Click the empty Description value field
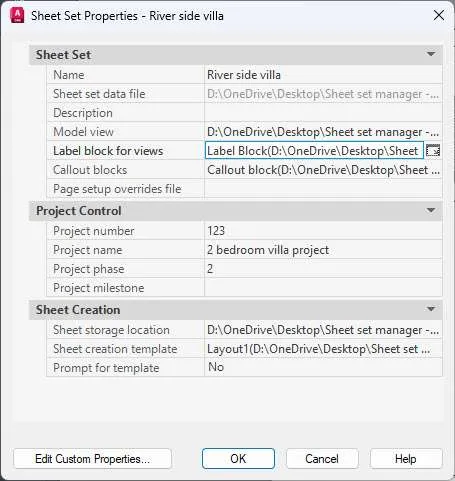 [323, 113]
